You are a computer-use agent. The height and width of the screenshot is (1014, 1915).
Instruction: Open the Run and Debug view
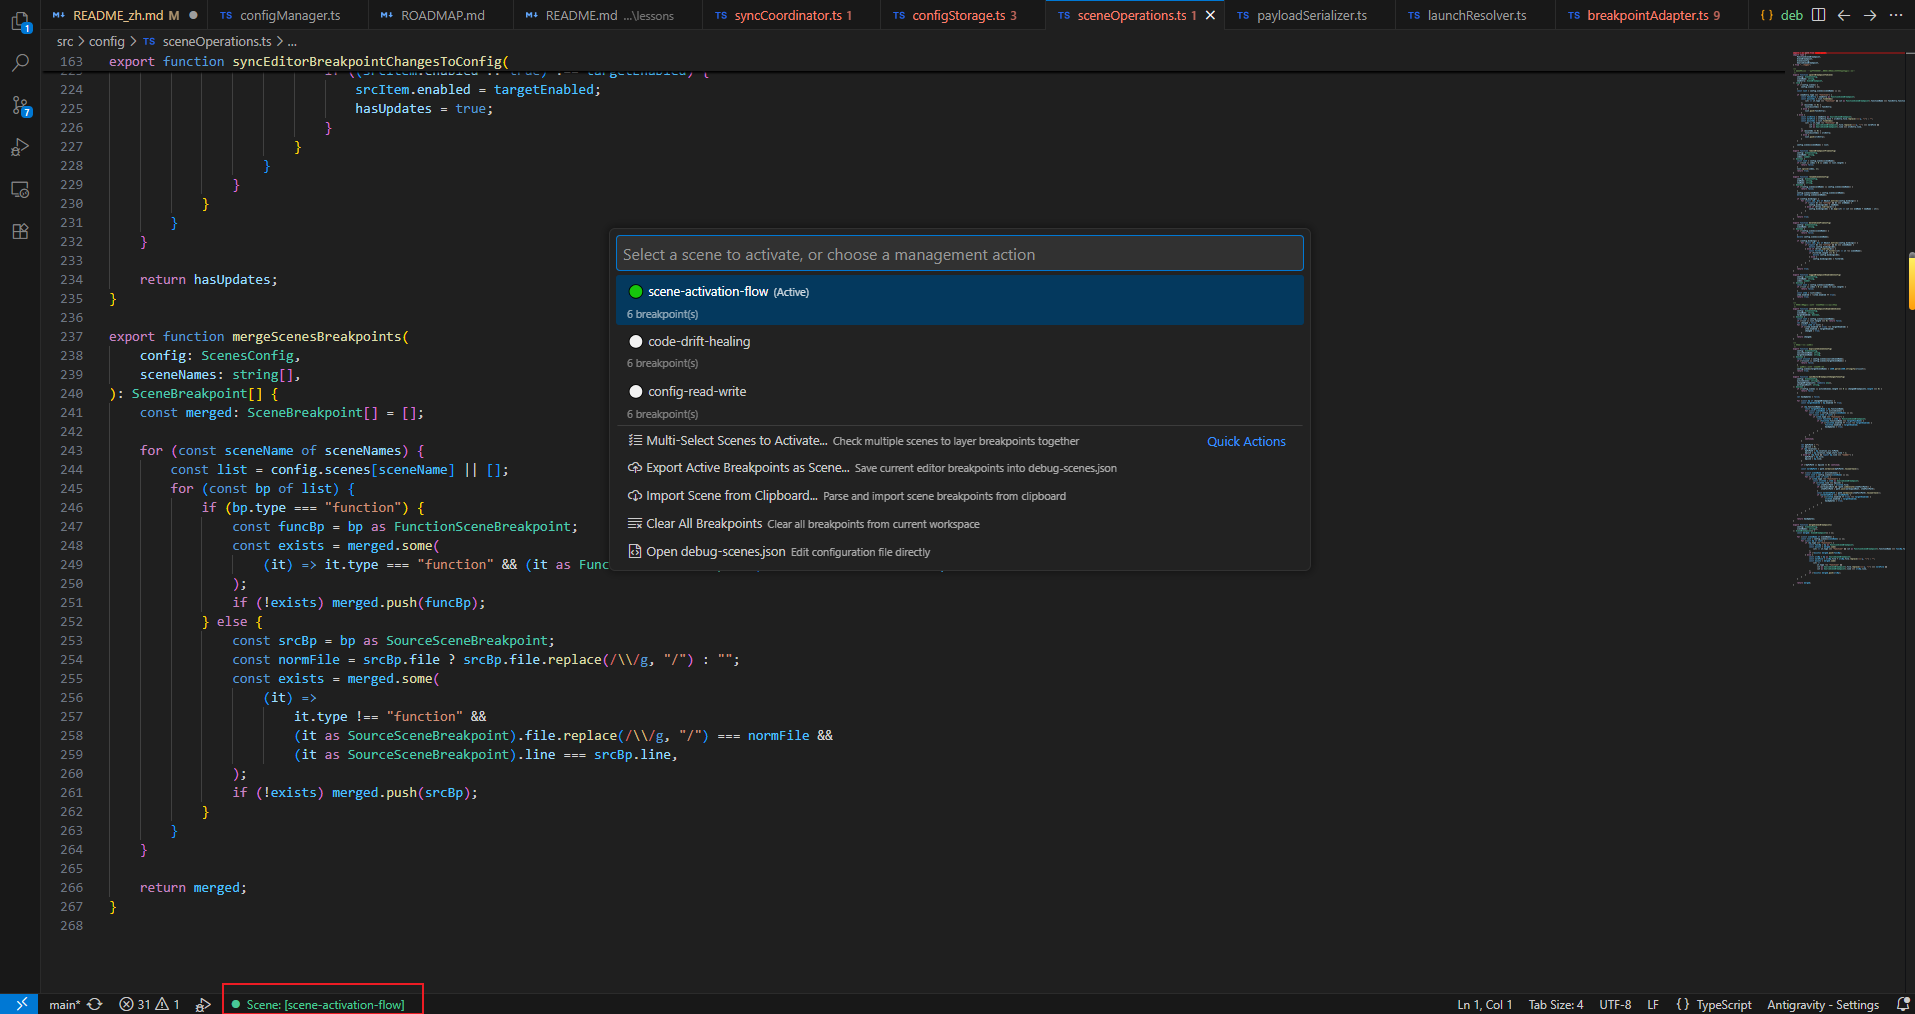20,147
